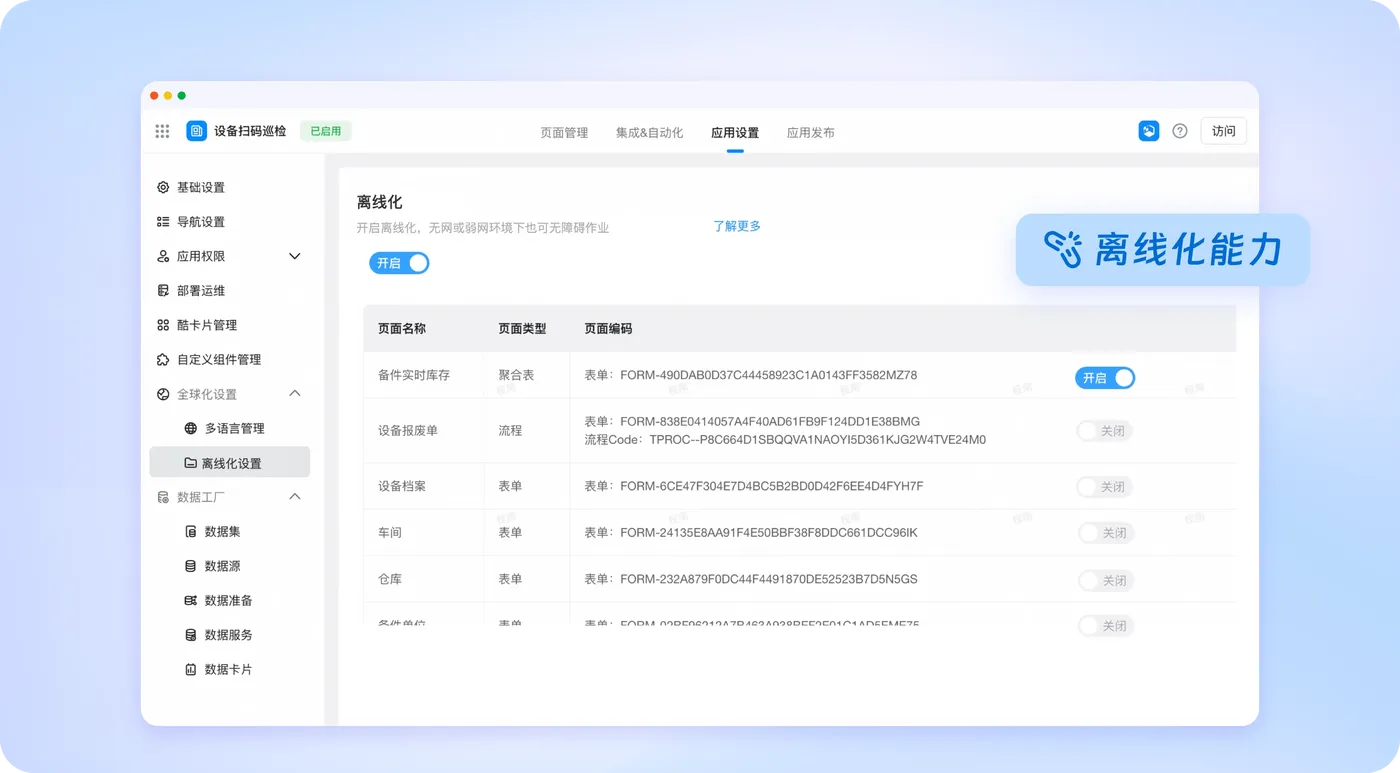The image size is (1400, 773).
Task: Enable offline toggle for 车间
Action: point(1106,533)
